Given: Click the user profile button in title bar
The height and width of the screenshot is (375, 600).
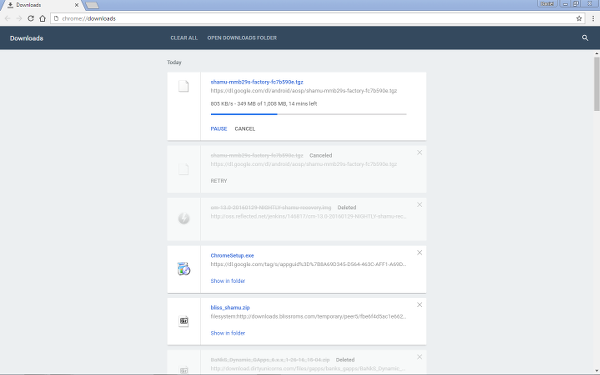Looking at the screenshot, I should click(547, 4).
